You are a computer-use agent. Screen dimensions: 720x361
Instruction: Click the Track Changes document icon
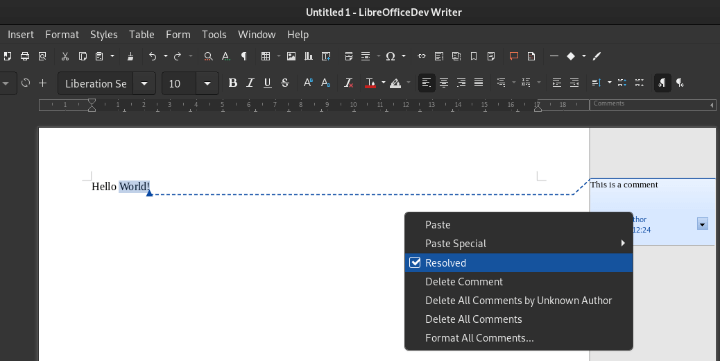[x=531, y=56]
